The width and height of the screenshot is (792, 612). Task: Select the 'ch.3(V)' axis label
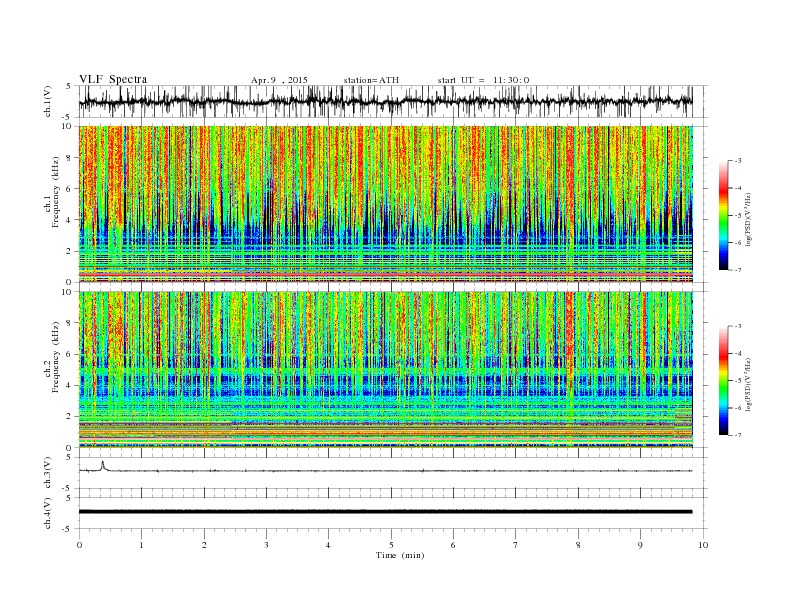(x=48, y=473)
